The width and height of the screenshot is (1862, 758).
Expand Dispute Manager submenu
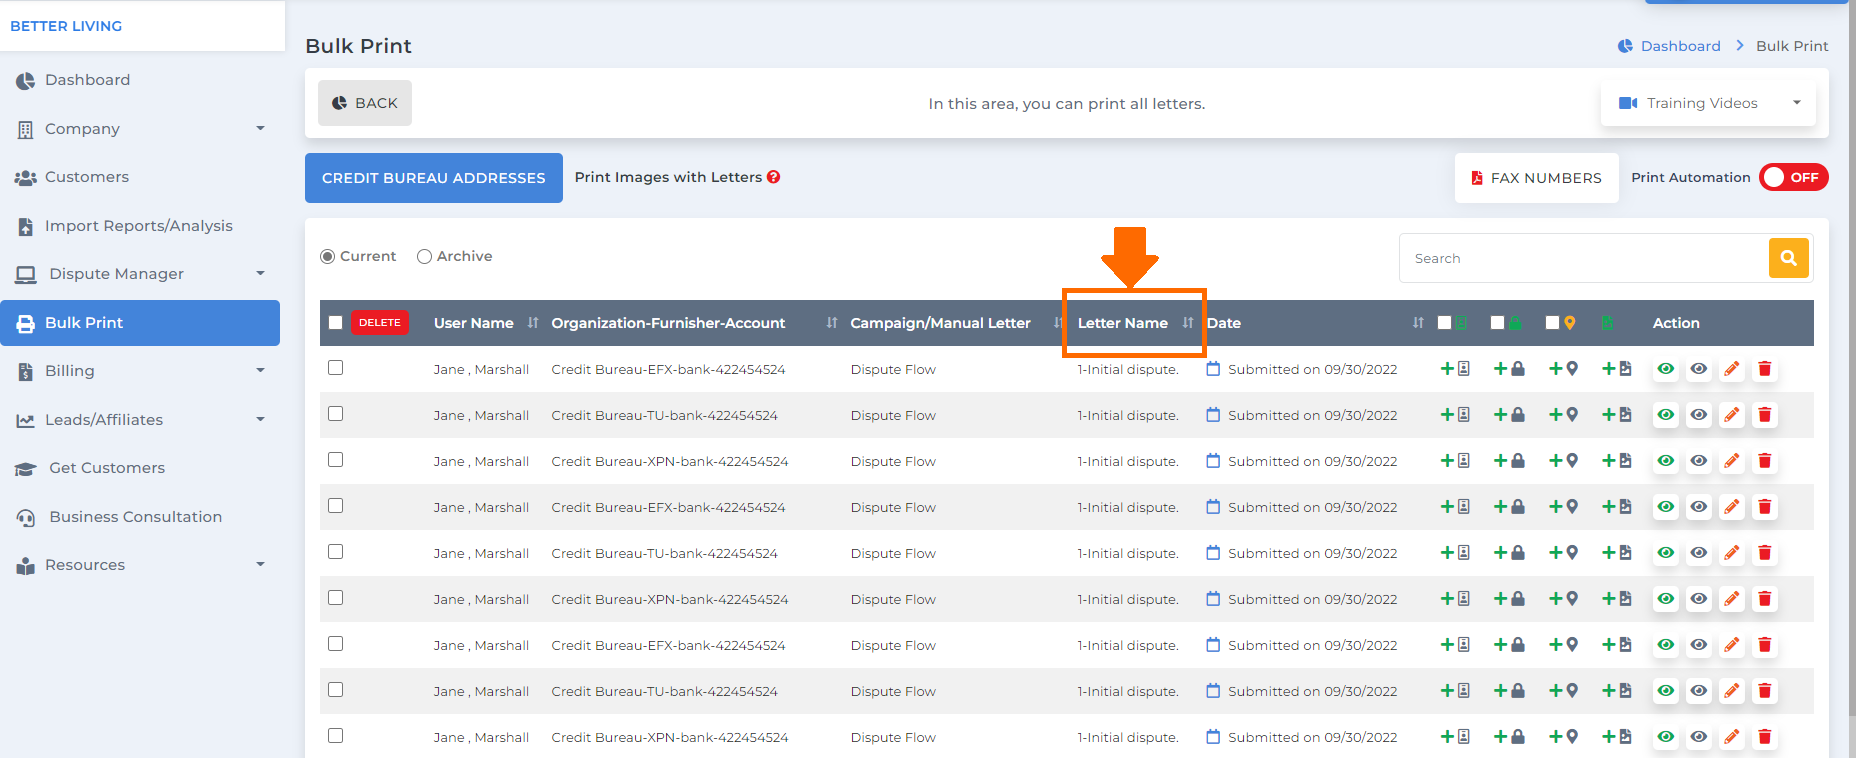coord(140,274)
